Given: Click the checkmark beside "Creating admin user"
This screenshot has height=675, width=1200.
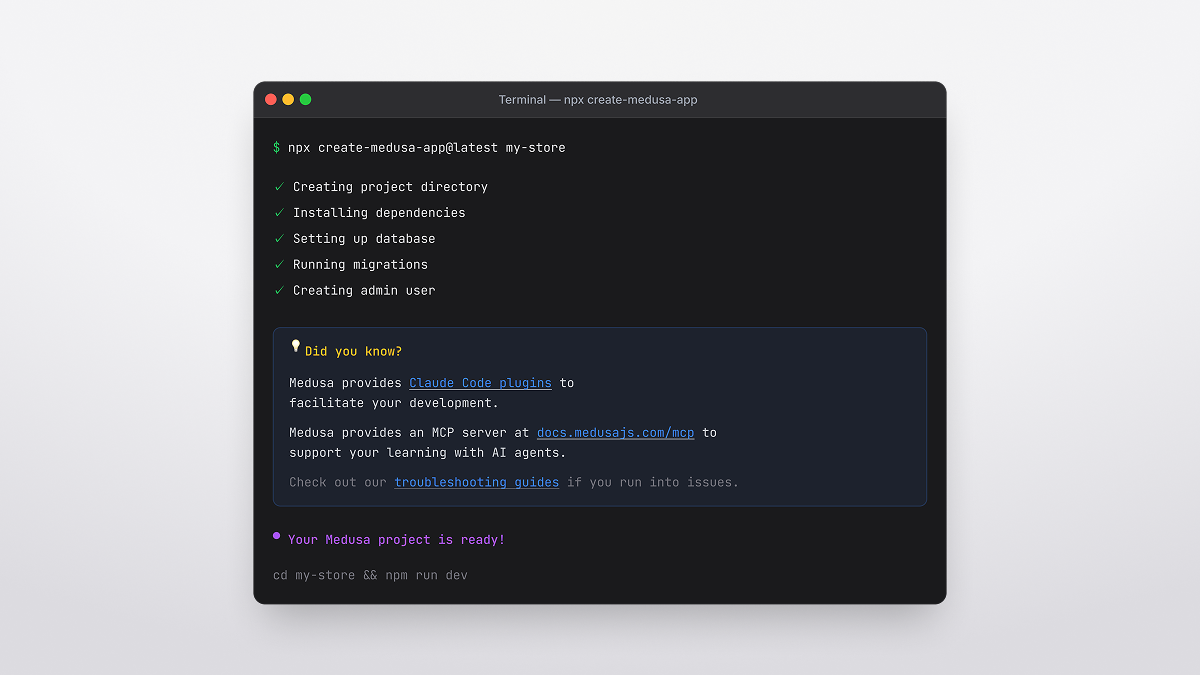Looking at the screenshot, I should [x=280, y=290].
